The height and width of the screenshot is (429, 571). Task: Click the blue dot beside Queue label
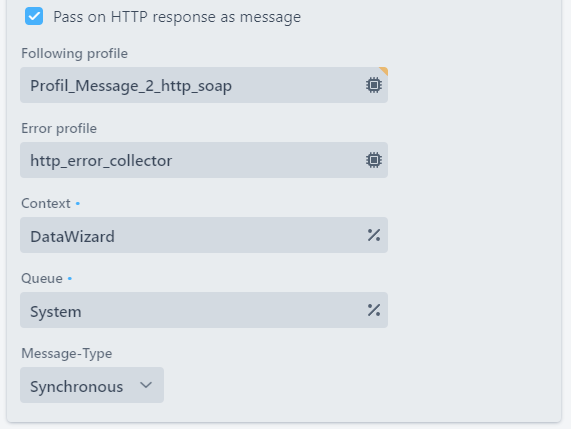click(x=70, y=279)
